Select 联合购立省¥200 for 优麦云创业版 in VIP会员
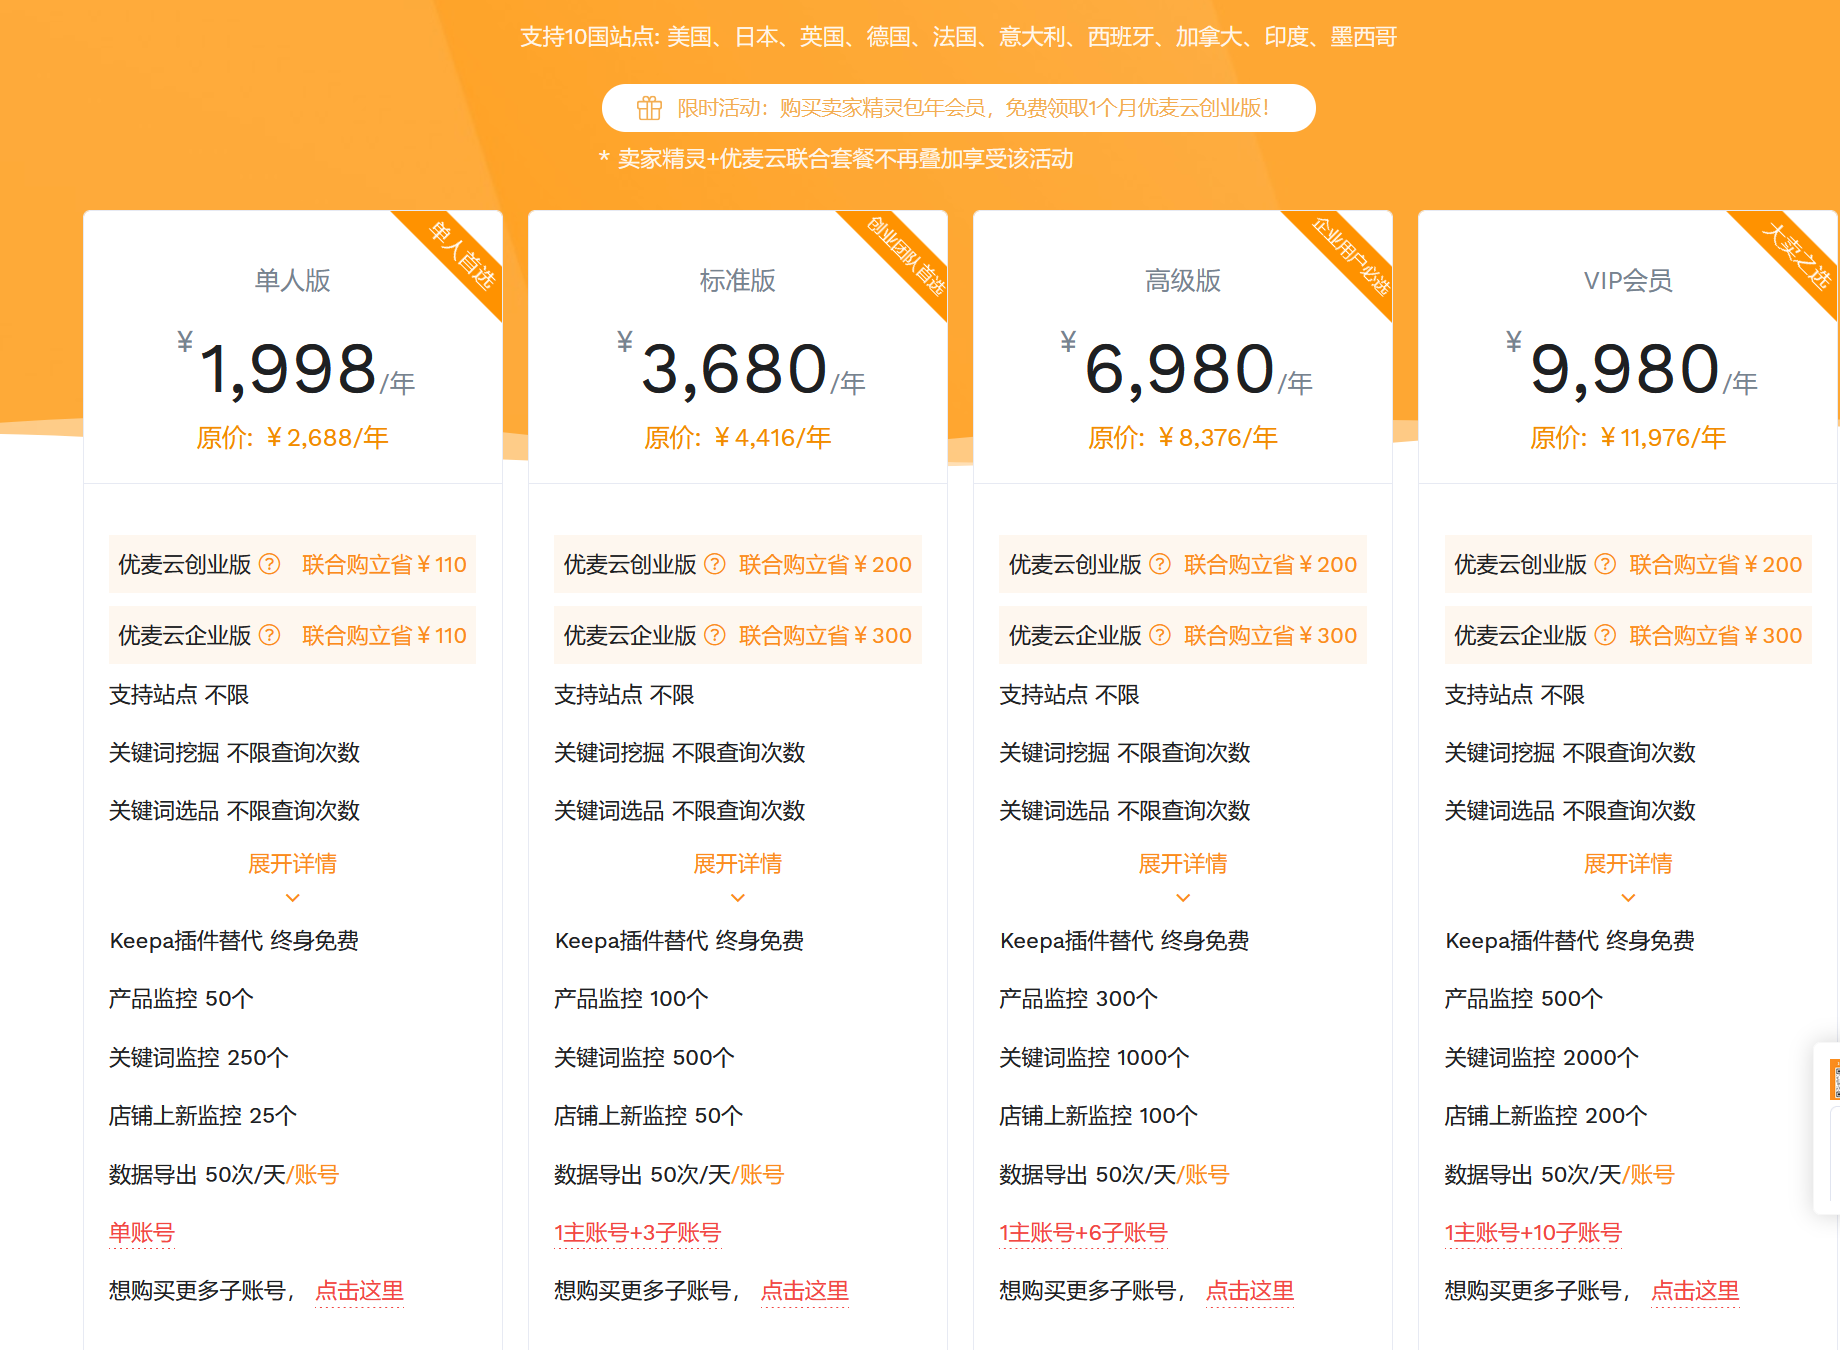Screen dimensions: 1840x1350 pos(1716,564)
